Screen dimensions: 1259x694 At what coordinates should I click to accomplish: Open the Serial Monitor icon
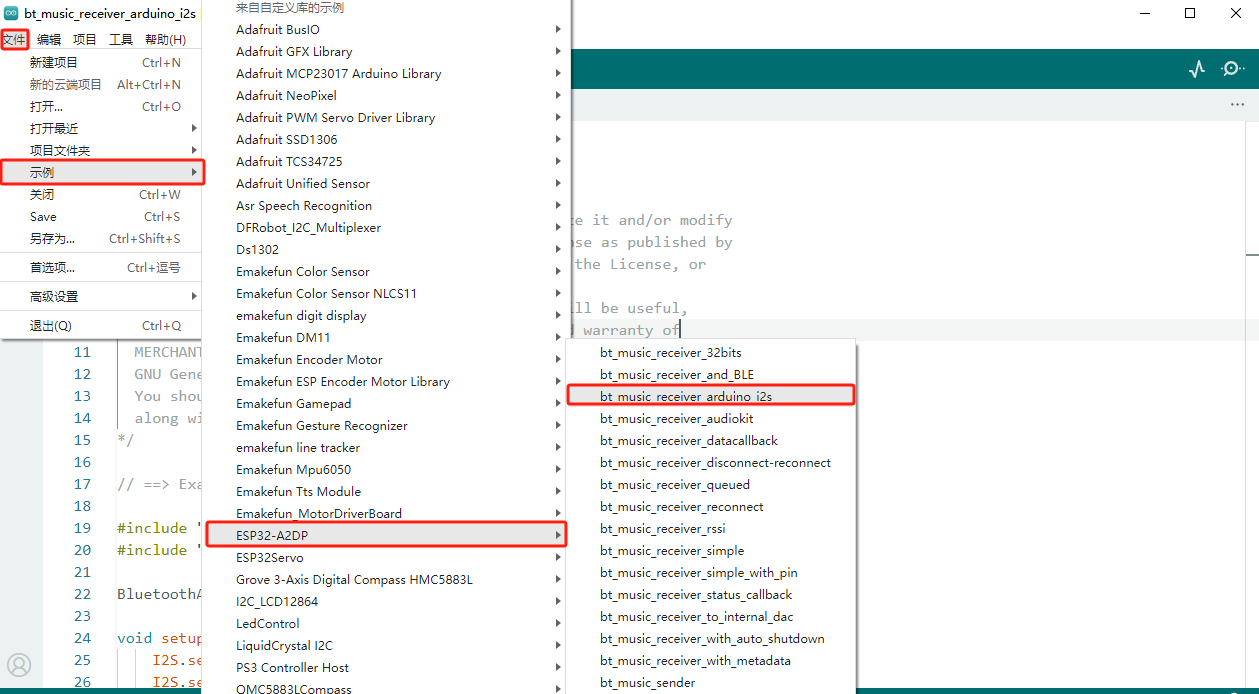pyautogui.click(x=1233, y=69)
